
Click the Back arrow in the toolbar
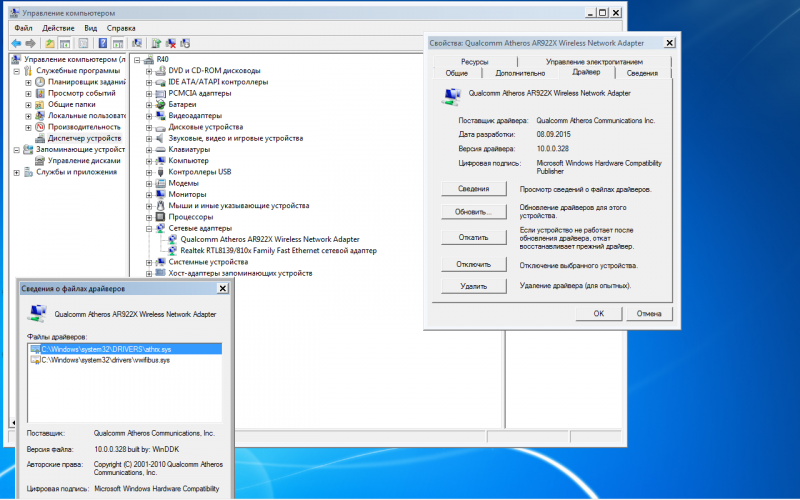point(16,44)
